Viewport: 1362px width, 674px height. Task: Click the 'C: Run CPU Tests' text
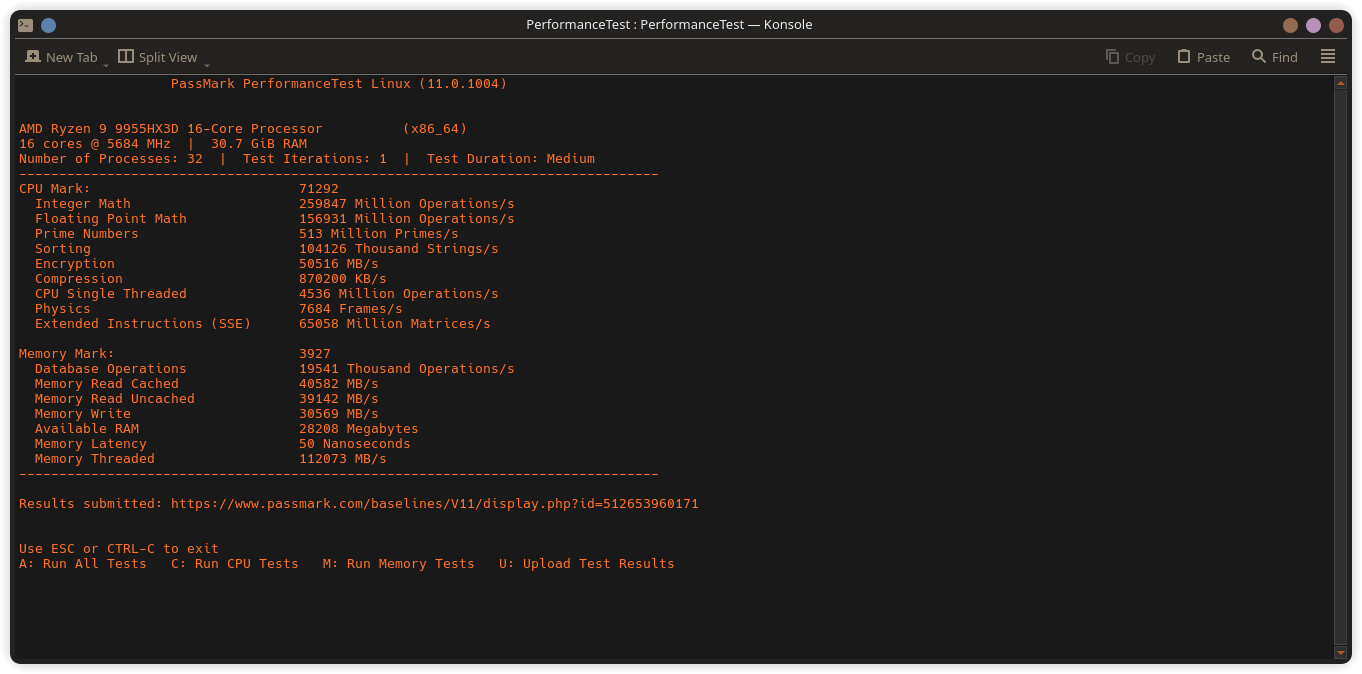[x=235, y=564]
